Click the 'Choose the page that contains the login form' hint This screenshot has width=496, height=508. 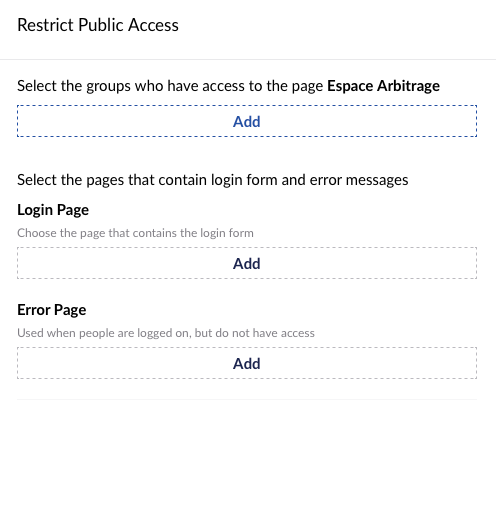coord(135,233)
